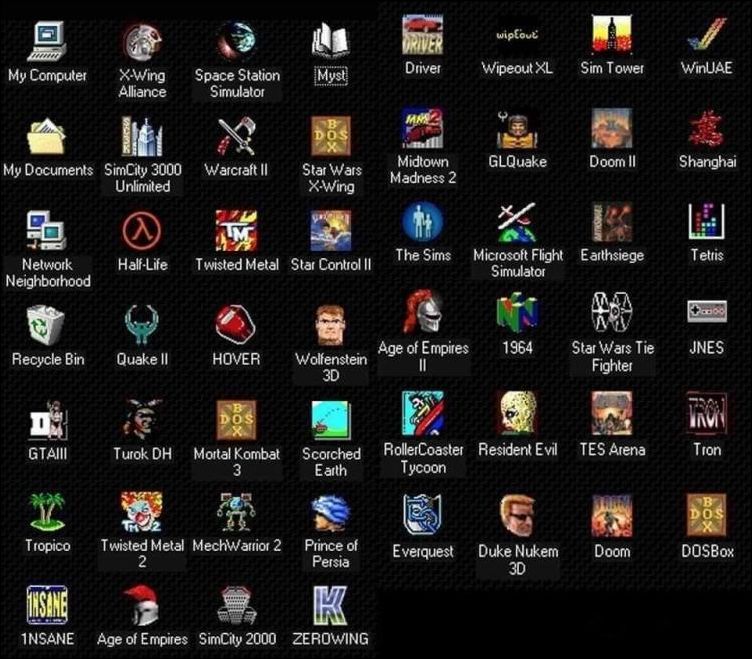Click the Microsoft Flight Simulator icon

point(517,222)
